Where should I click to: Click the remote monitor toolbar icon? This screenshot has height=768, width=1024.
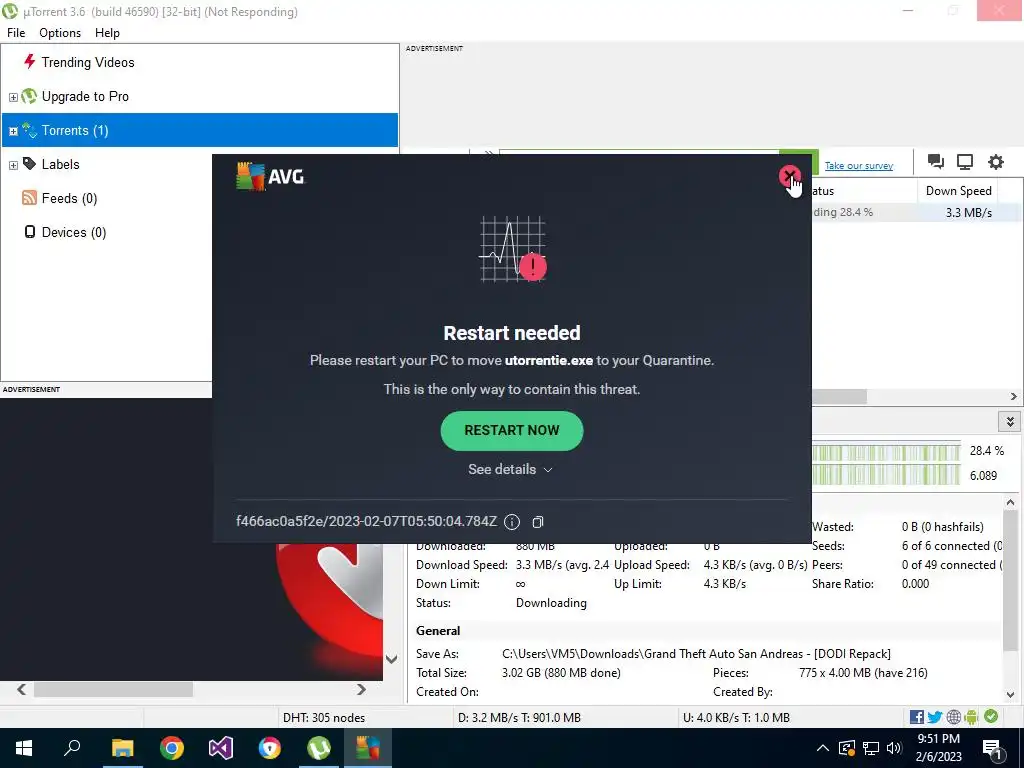(x=965, y=162)
